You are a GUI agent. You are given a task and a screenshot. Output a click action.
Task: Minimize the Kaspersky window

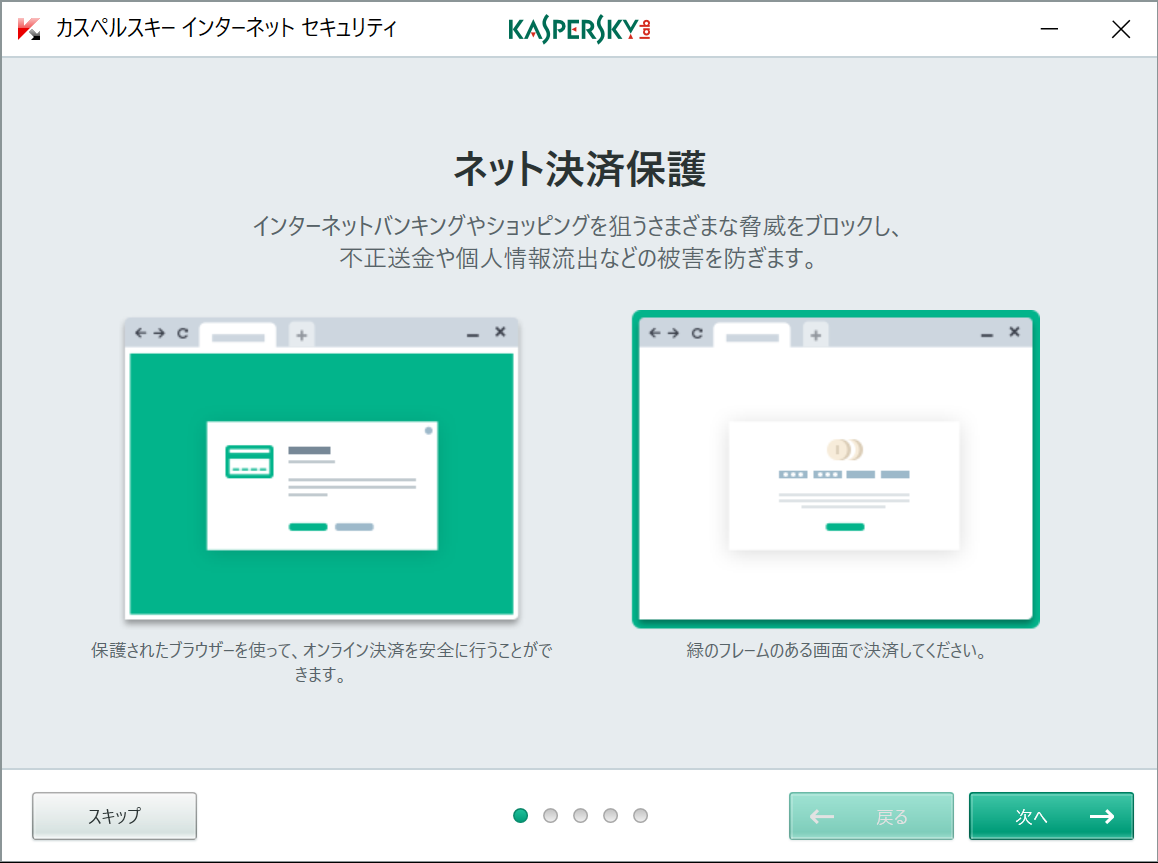[1049, 29]
